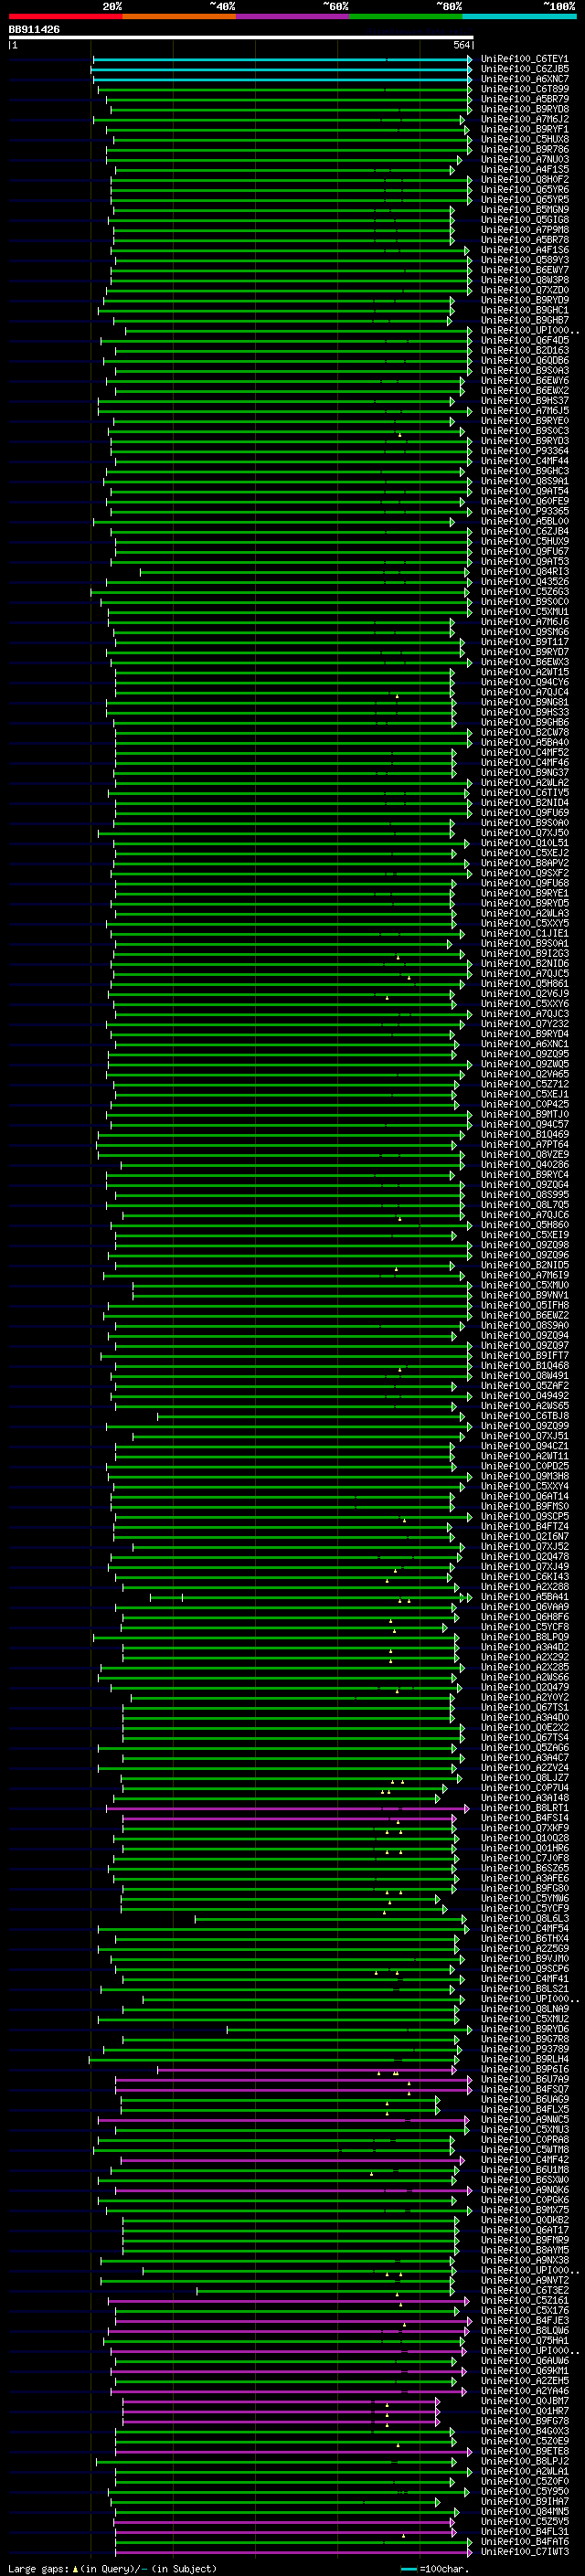The width and height of the screenshot is (585, 2576).
Task: Select hit label UniRef100_B8LPQ9
Action: 525,1637
